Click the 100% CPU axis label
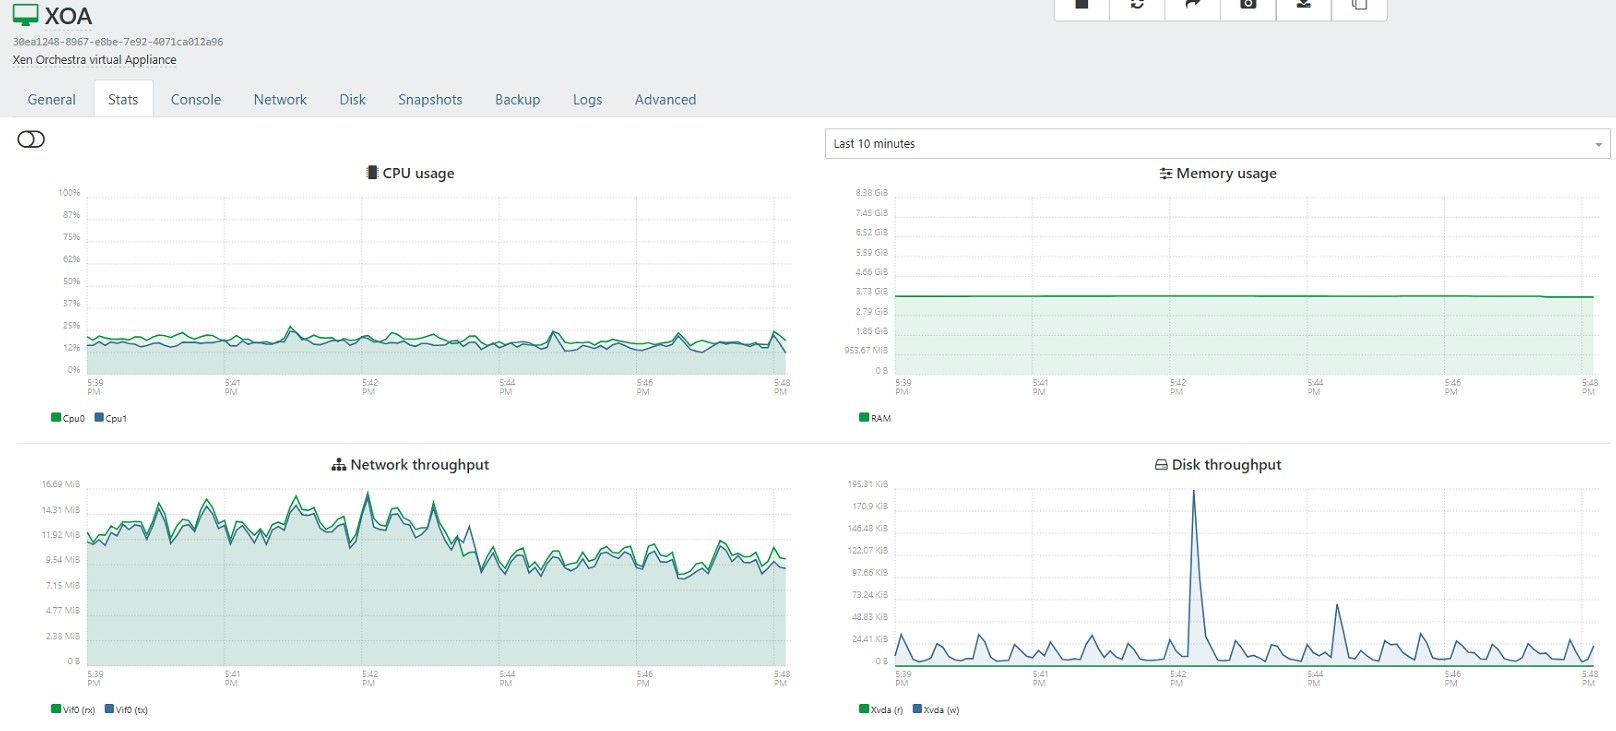The image size is (1616, 731). [x=69, y=193]
